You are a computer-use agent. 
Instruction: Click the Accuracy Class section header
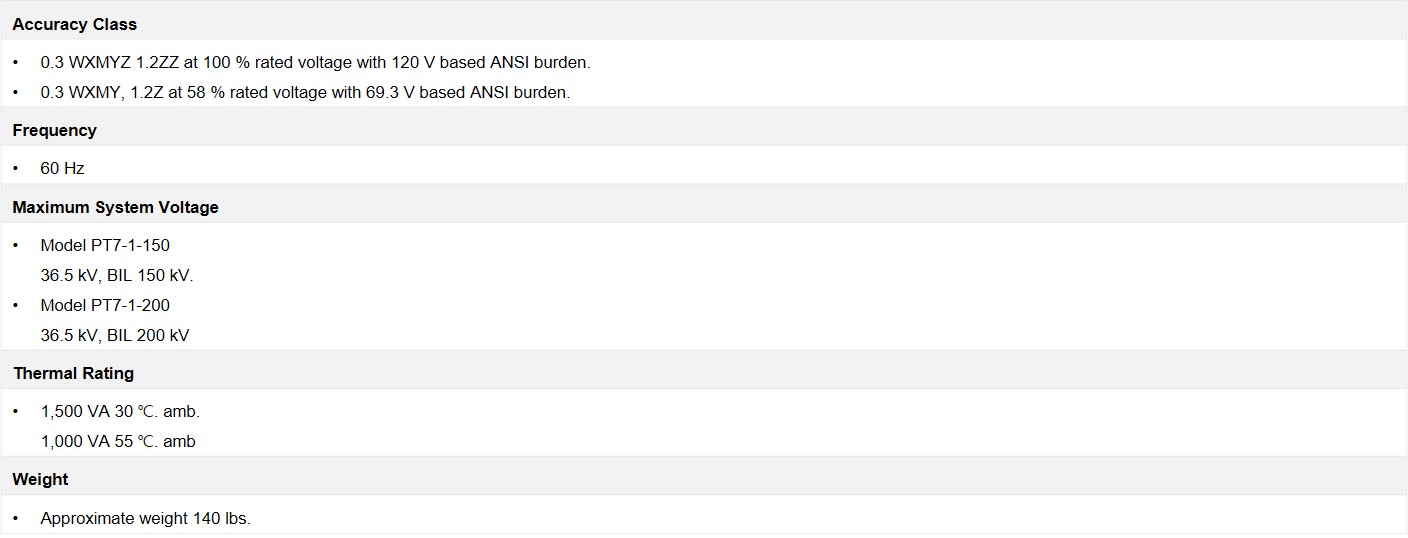click(75, 24)
